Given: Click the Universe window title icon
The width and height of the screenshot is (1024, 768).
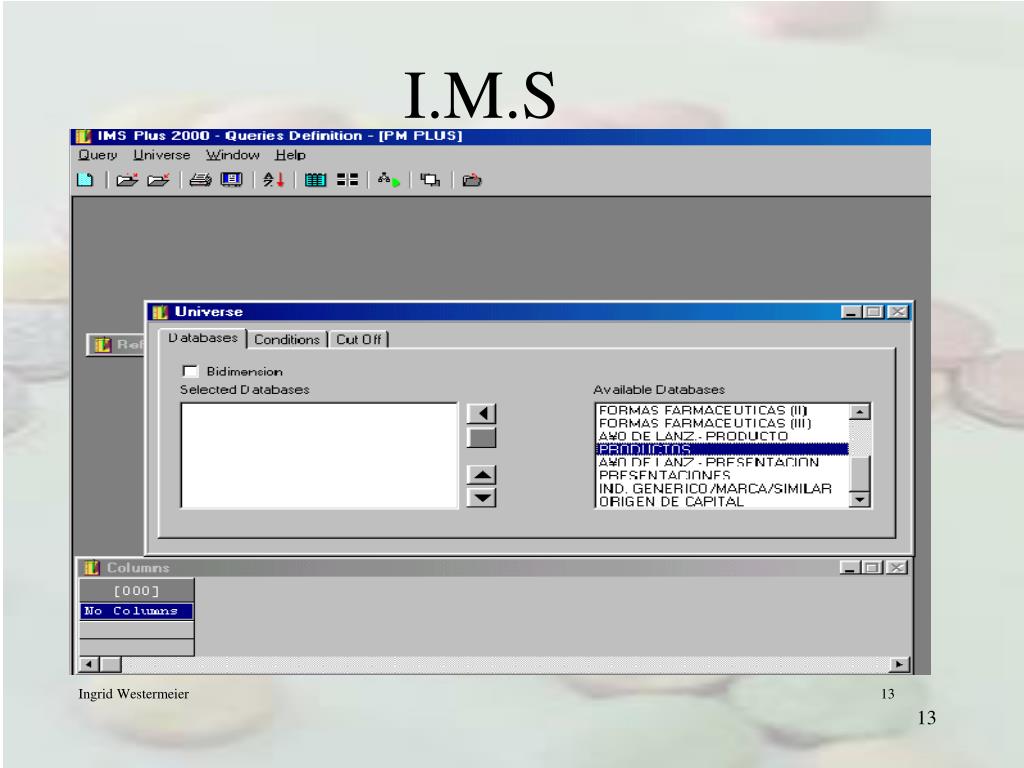Looking at the screenshot, I should [160, 312].
